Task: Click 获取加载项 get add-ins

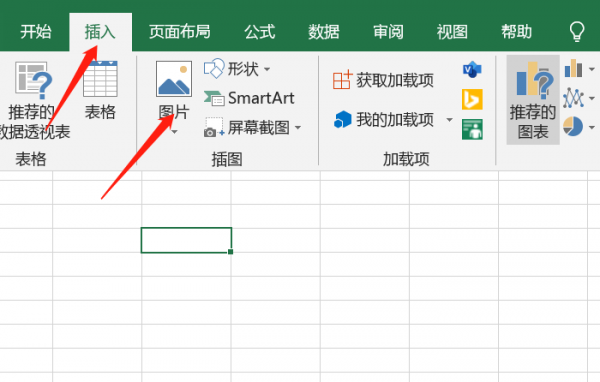Action: pyautogui.click(x=383, y=80)
